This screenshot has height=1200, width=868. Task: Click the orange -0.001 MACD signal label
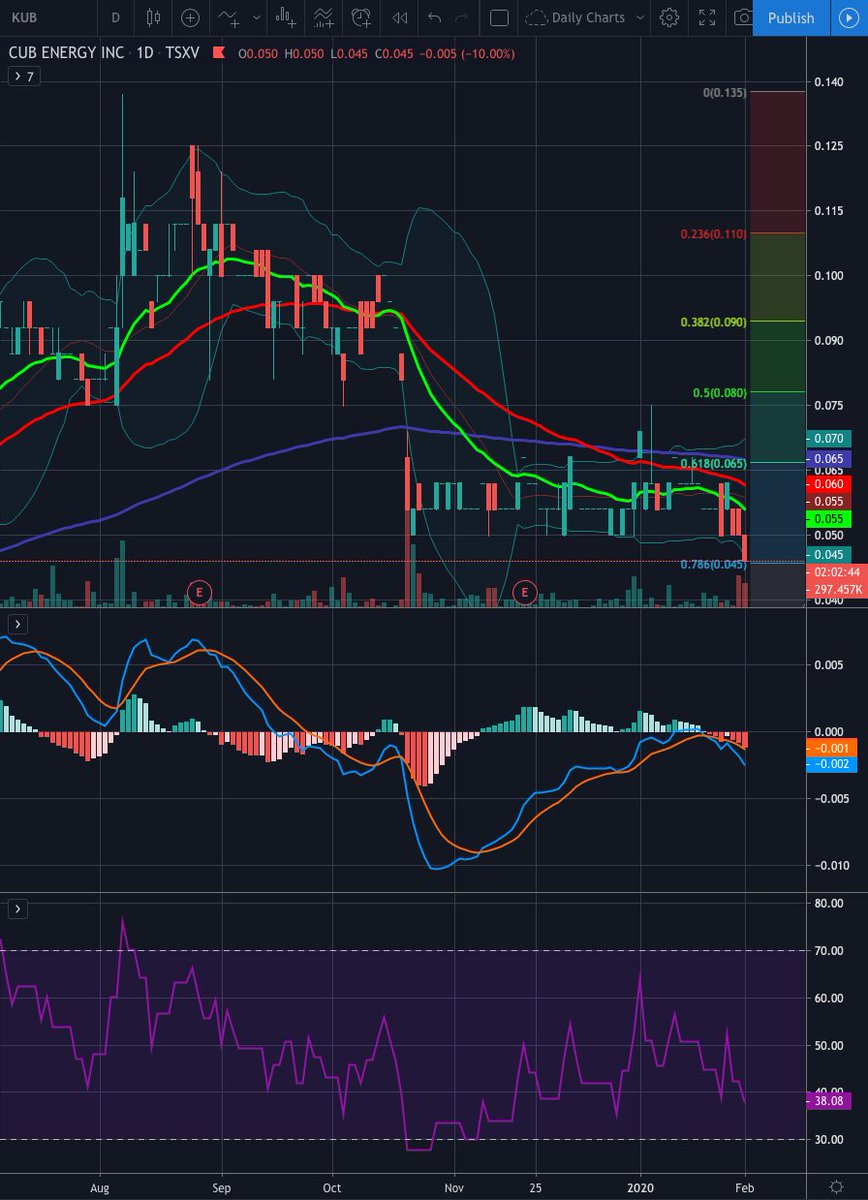(x=830, y=748)
